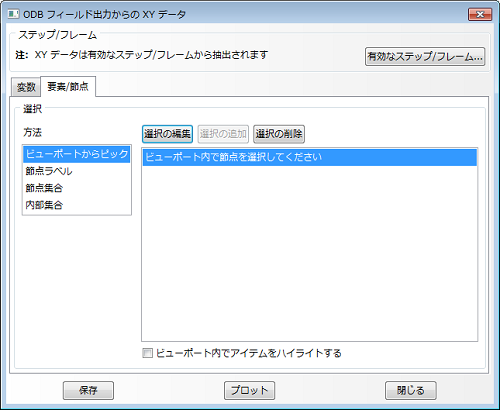Click the dialog title bar text

pyautogui.click(x=104, y=14)
